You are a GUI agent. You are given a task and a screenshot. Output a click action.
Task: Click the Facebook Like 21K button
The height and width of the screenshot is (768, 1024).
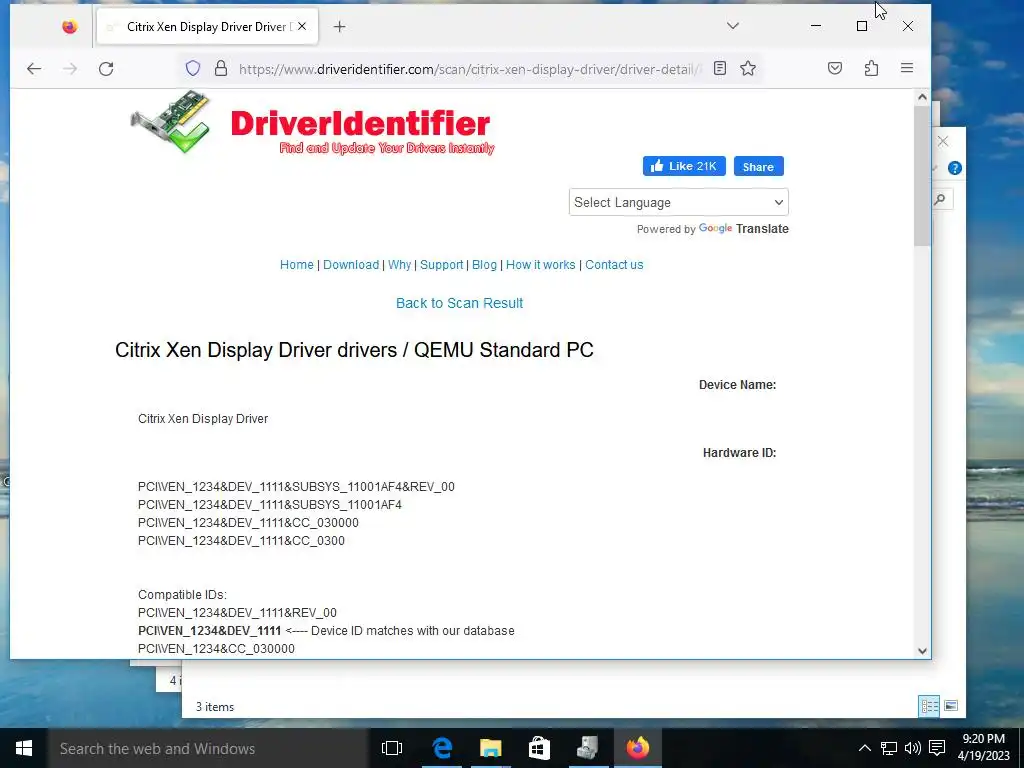pos(684,167)
